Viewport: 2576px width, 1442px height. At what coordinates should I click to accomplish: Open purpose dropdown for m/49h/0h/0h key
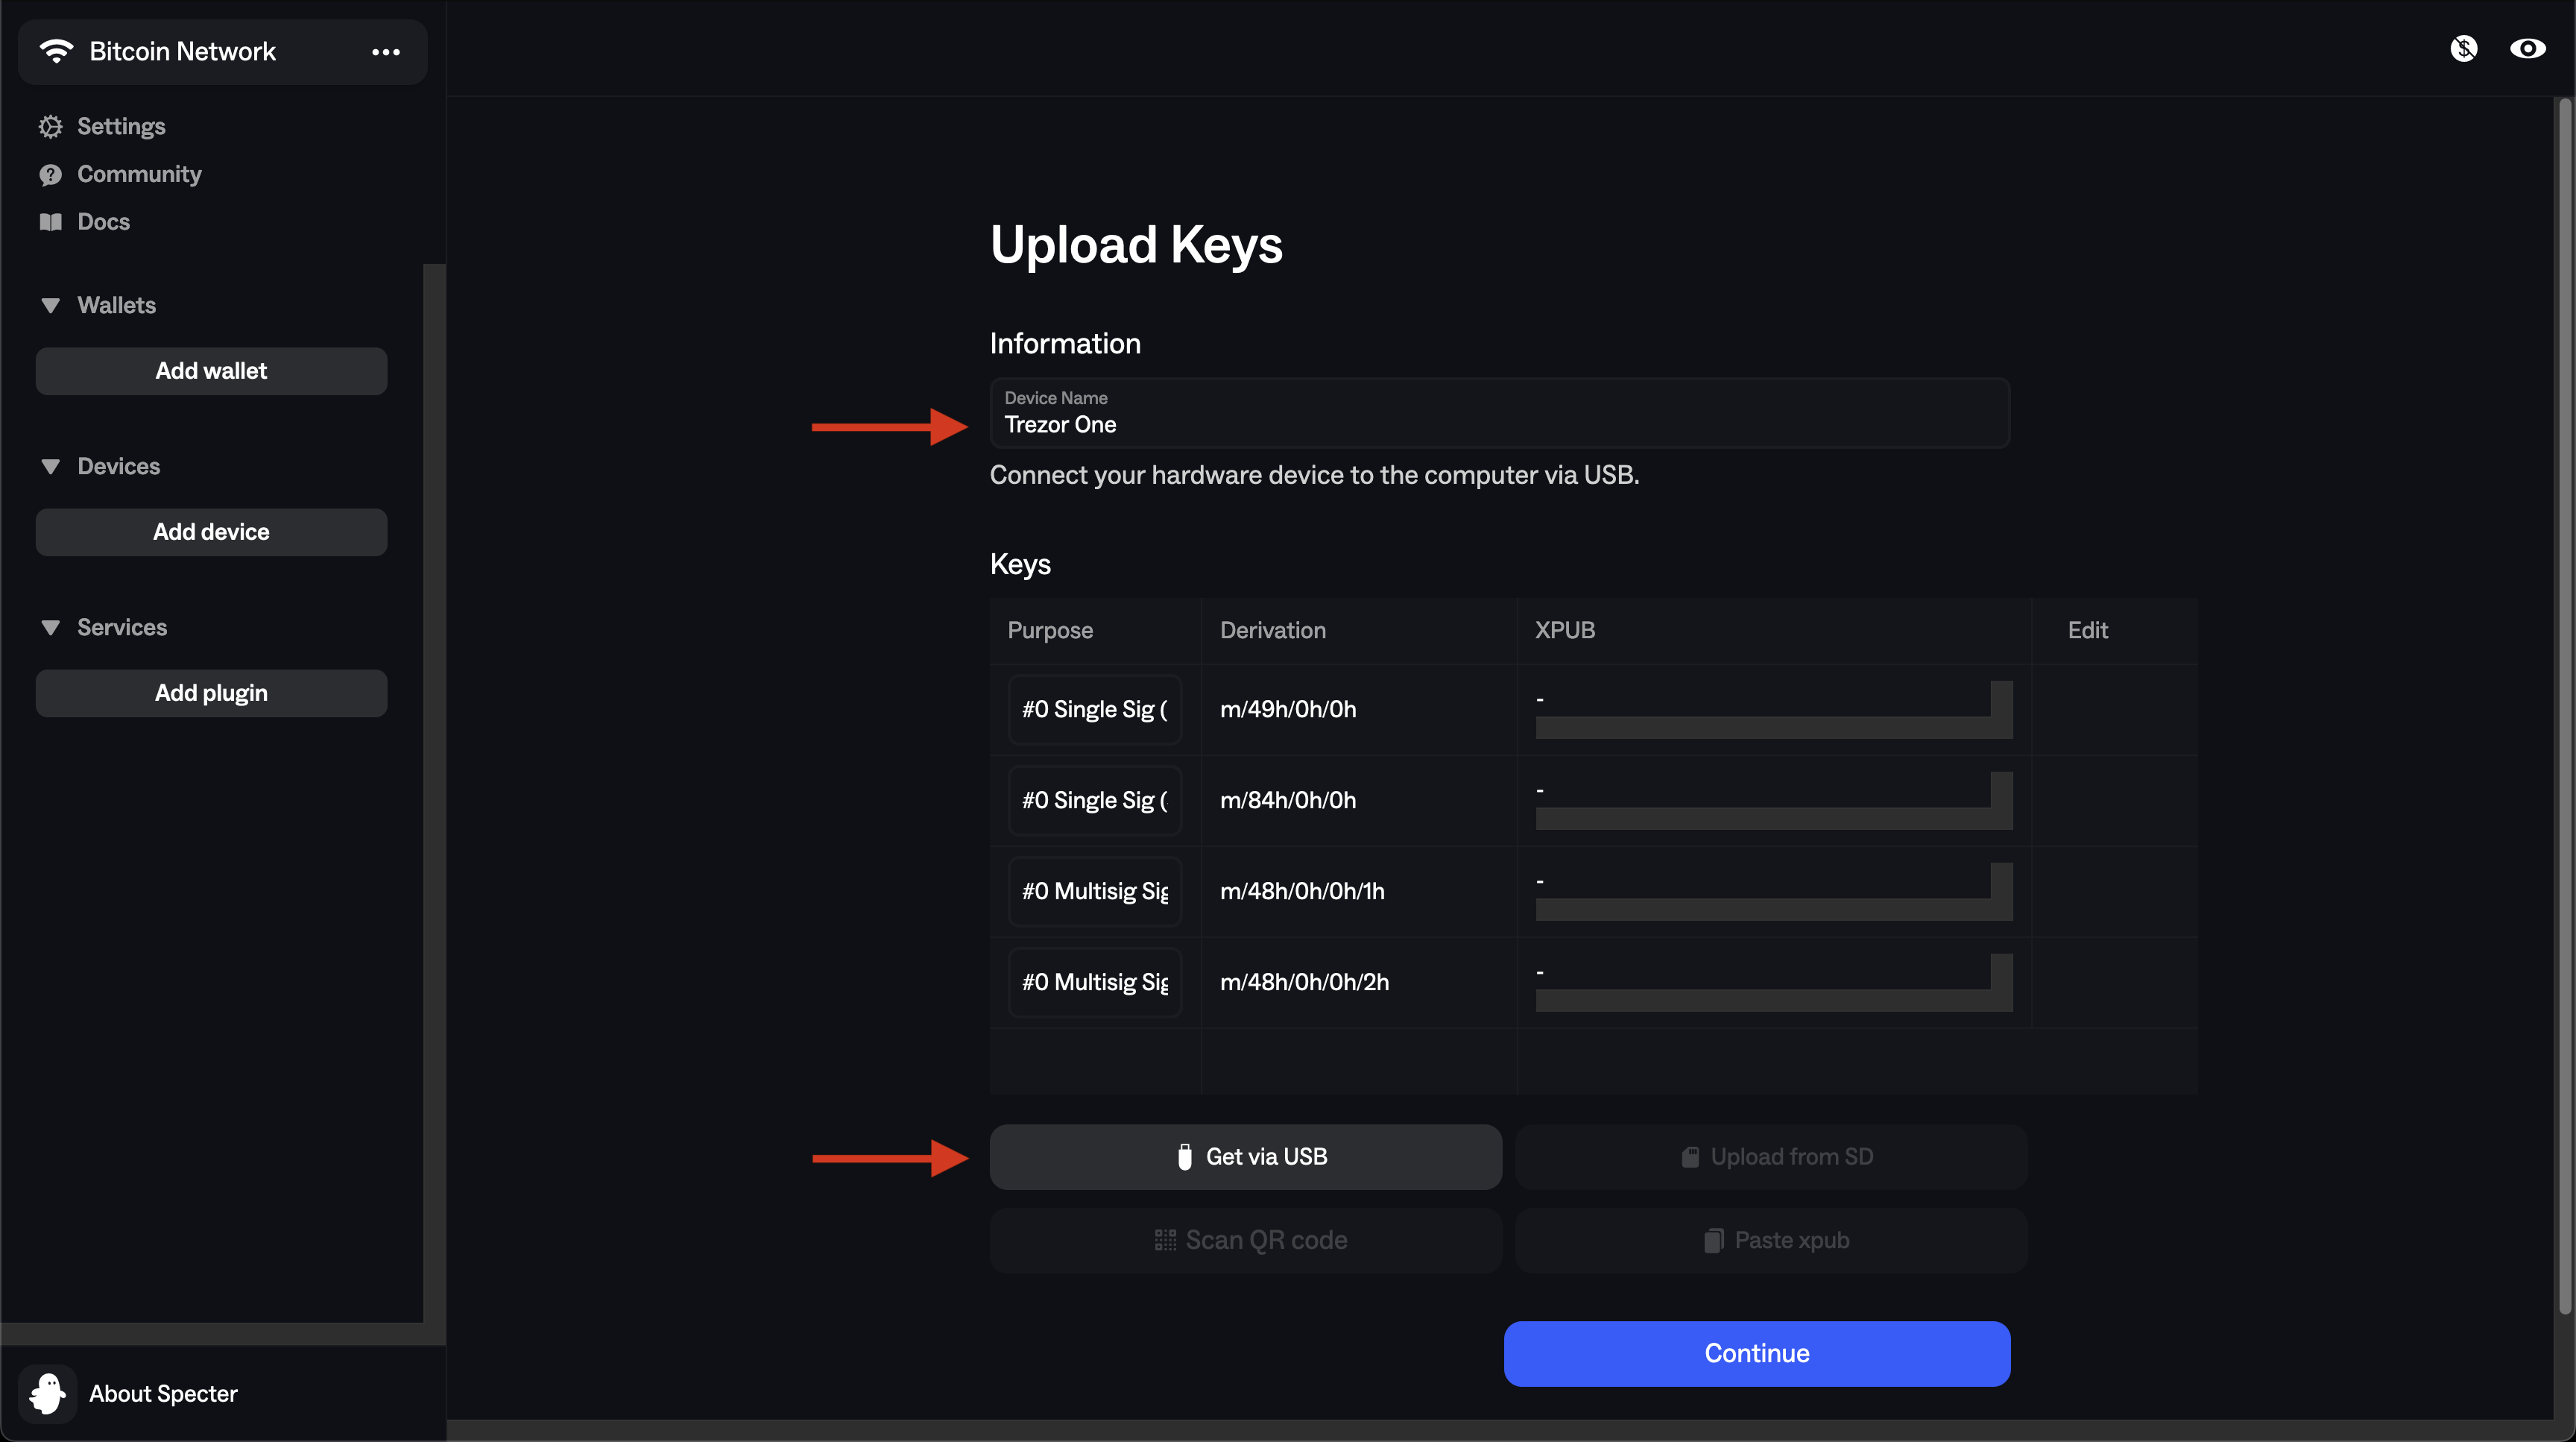1095,710
